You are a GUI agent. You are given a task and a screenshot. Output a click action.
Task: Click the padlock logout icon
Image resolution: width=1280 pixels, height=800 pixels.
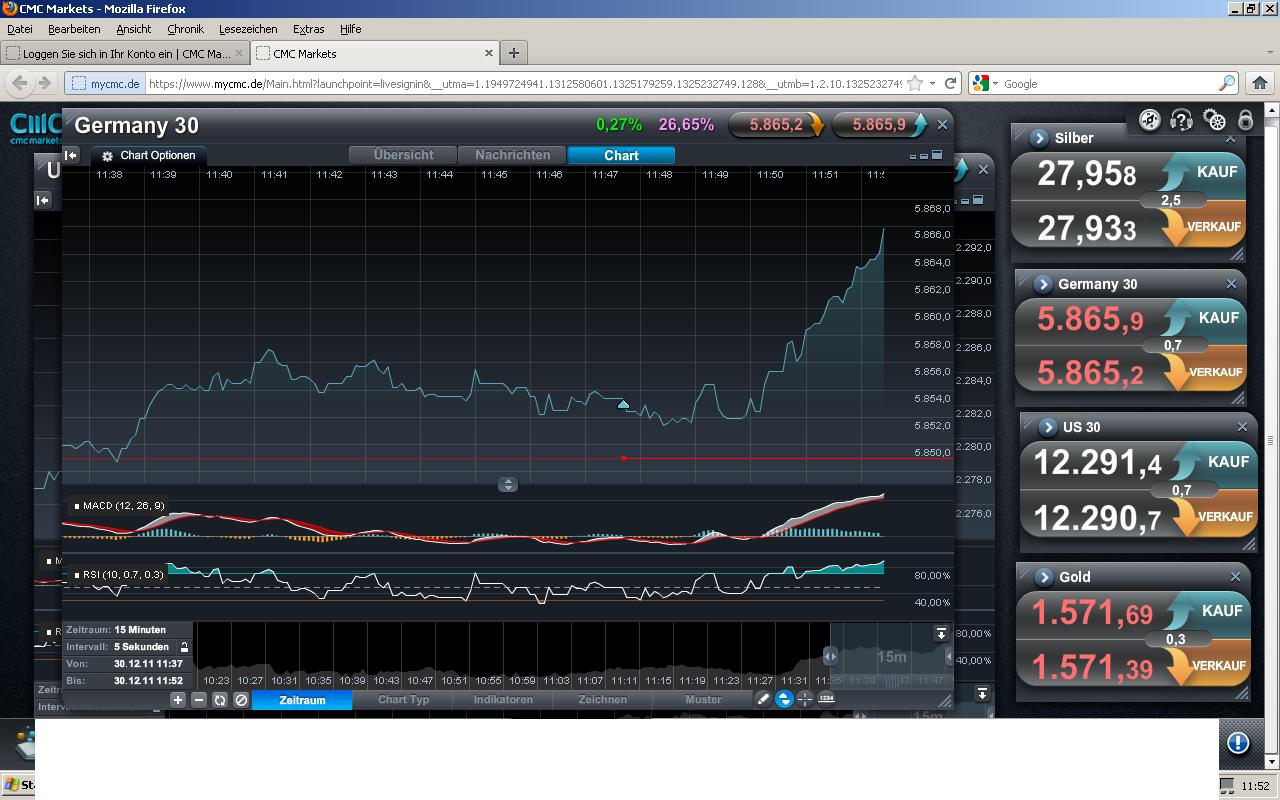1245,121
